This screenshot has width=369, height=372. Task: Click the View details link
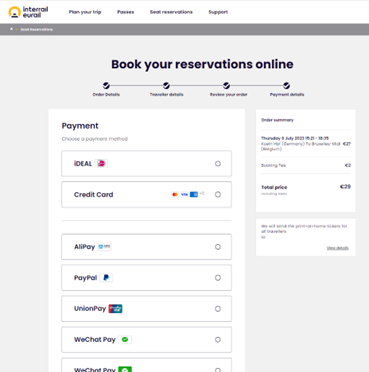pos(338,248)
